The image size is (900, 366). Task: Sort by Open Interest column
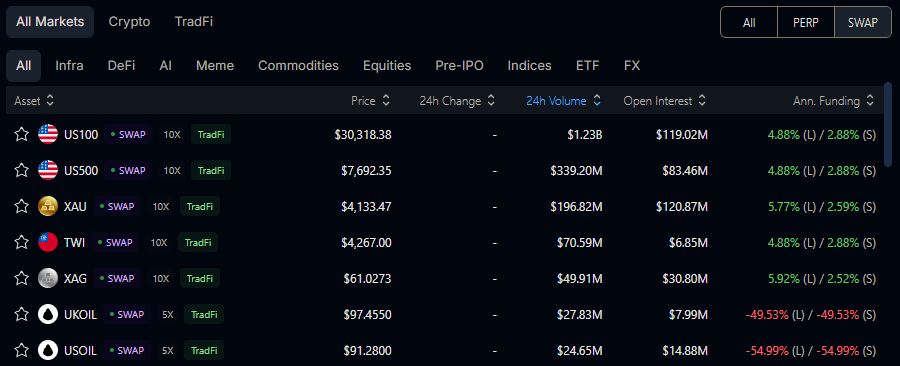pyautogui.click(x=665, y=100)
